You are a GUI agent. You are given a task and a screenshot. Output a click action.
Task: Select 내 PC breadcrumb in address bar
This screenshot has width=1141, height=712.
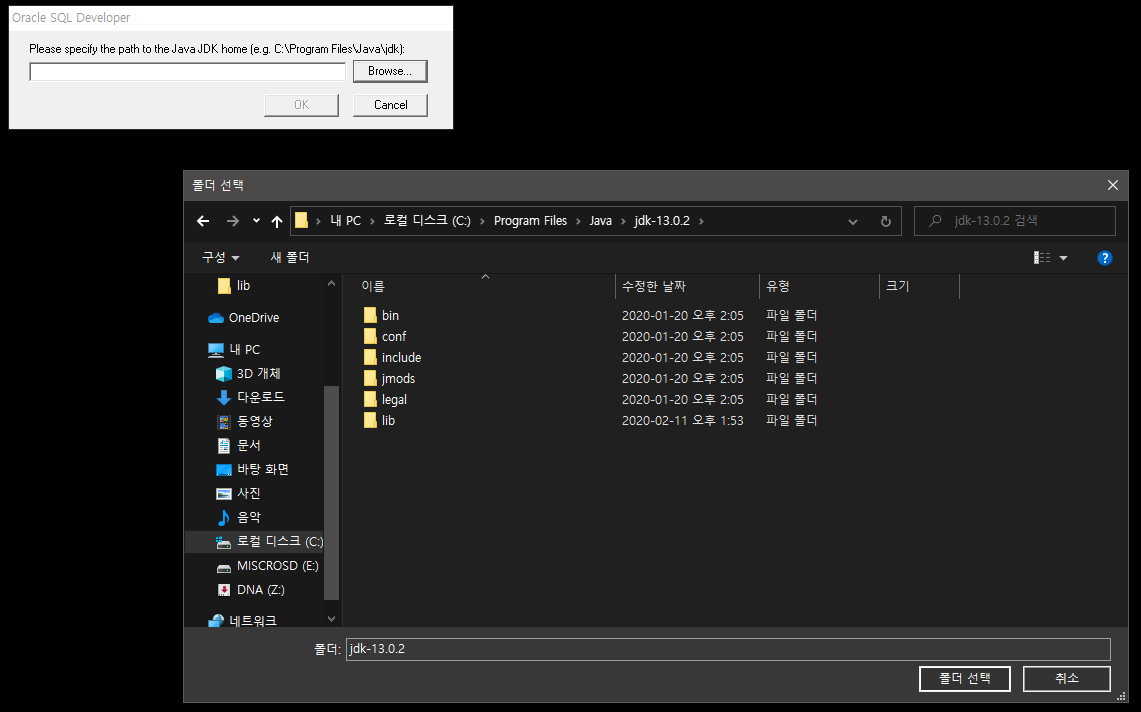pyautogui.click(x=346, y=221)
